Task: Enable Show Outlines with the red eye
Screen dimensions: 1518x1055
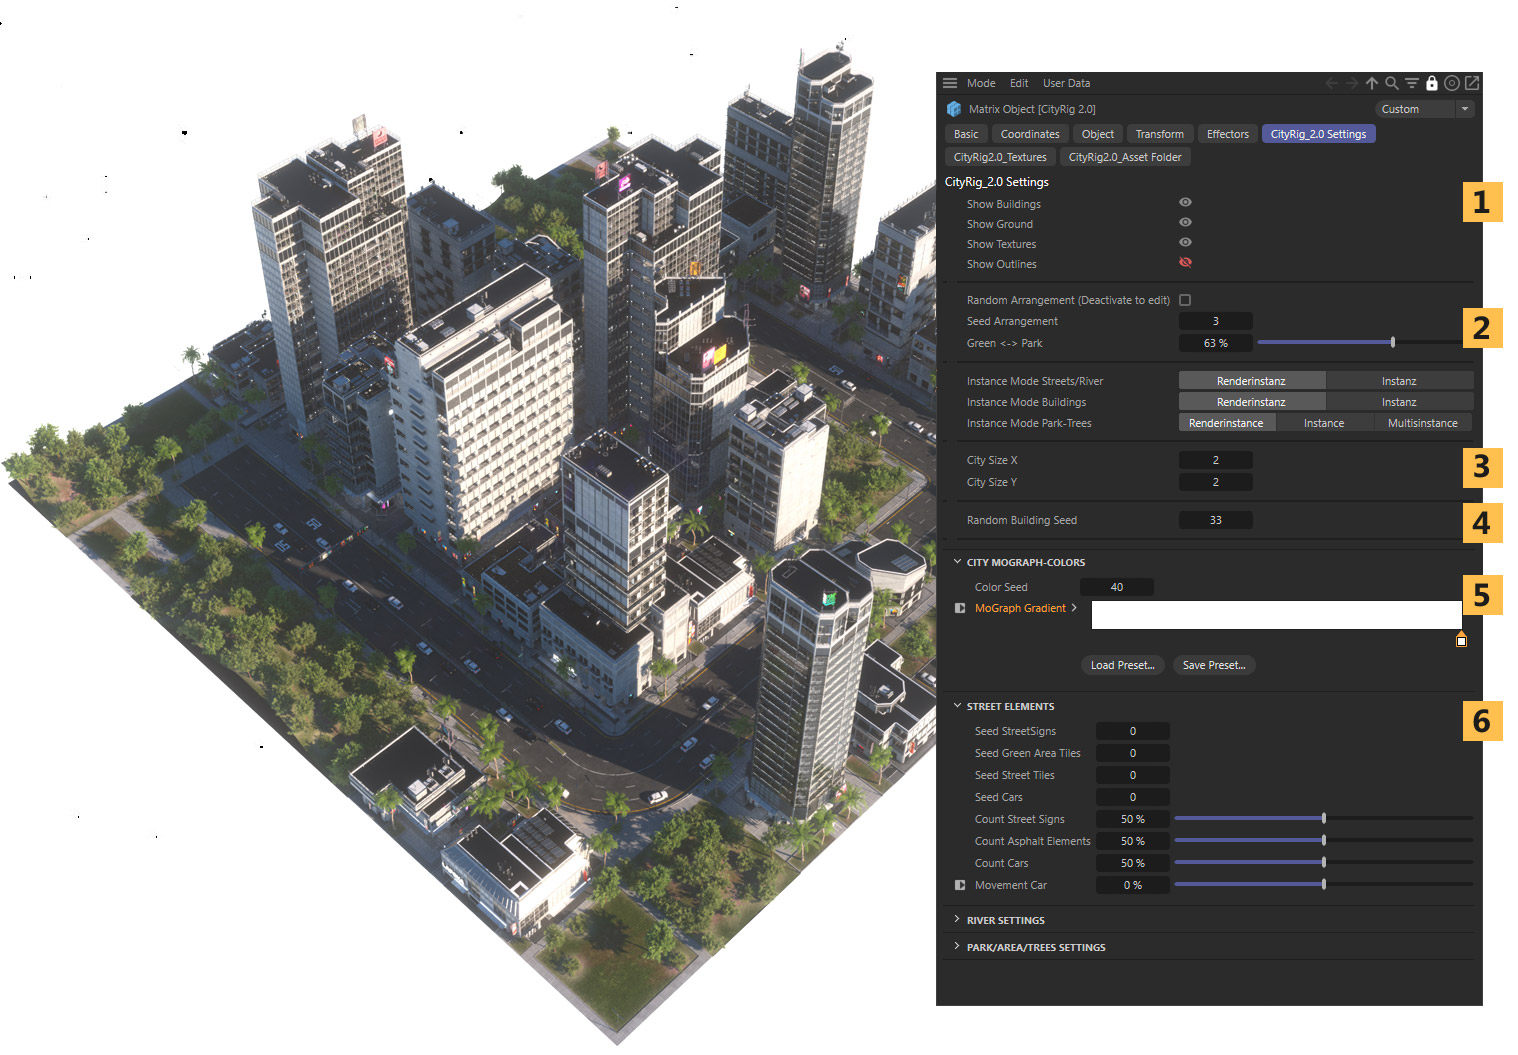Action: tap(1185, 263)
